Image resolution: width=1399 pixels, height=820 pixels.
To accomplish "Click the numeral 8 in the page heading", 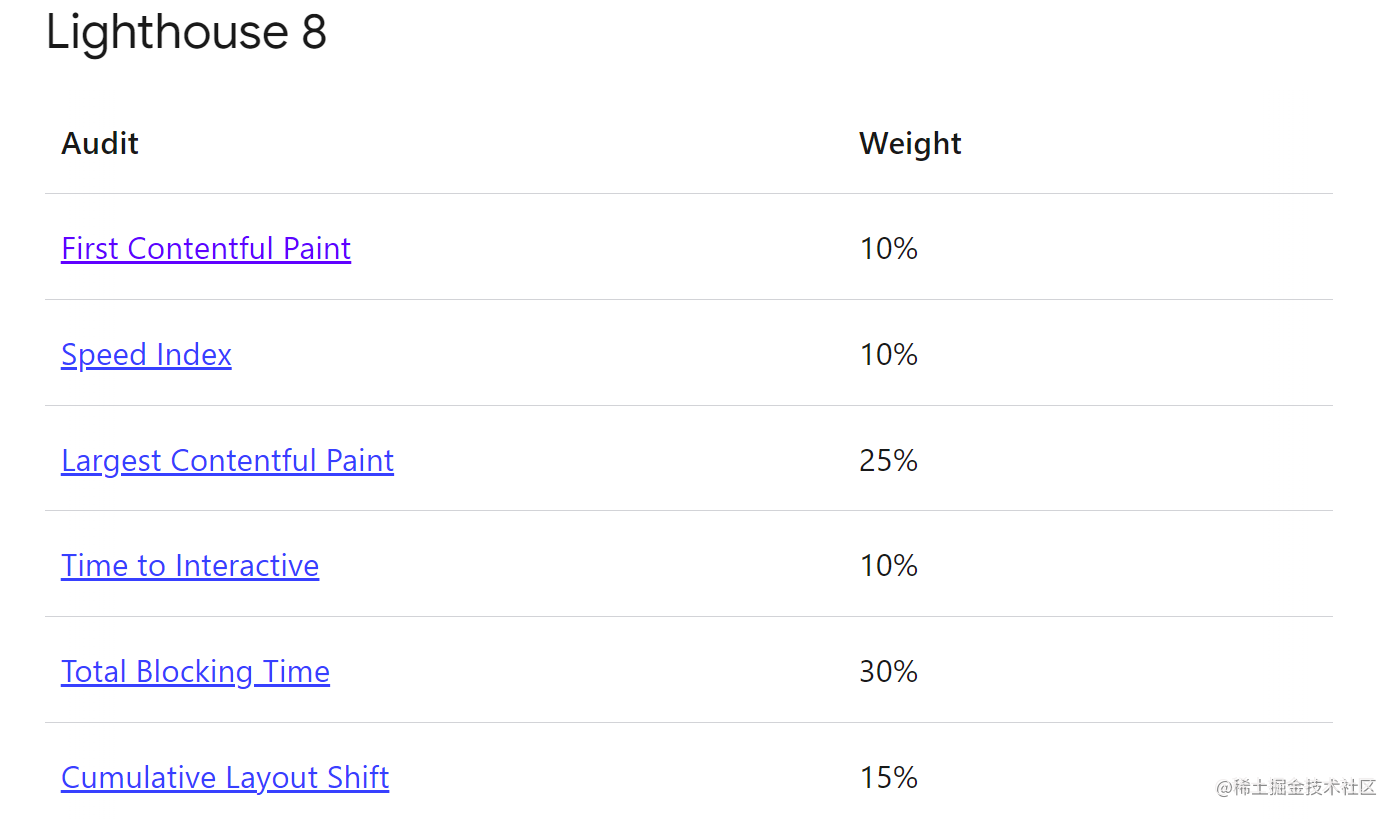I will (314, 32).
